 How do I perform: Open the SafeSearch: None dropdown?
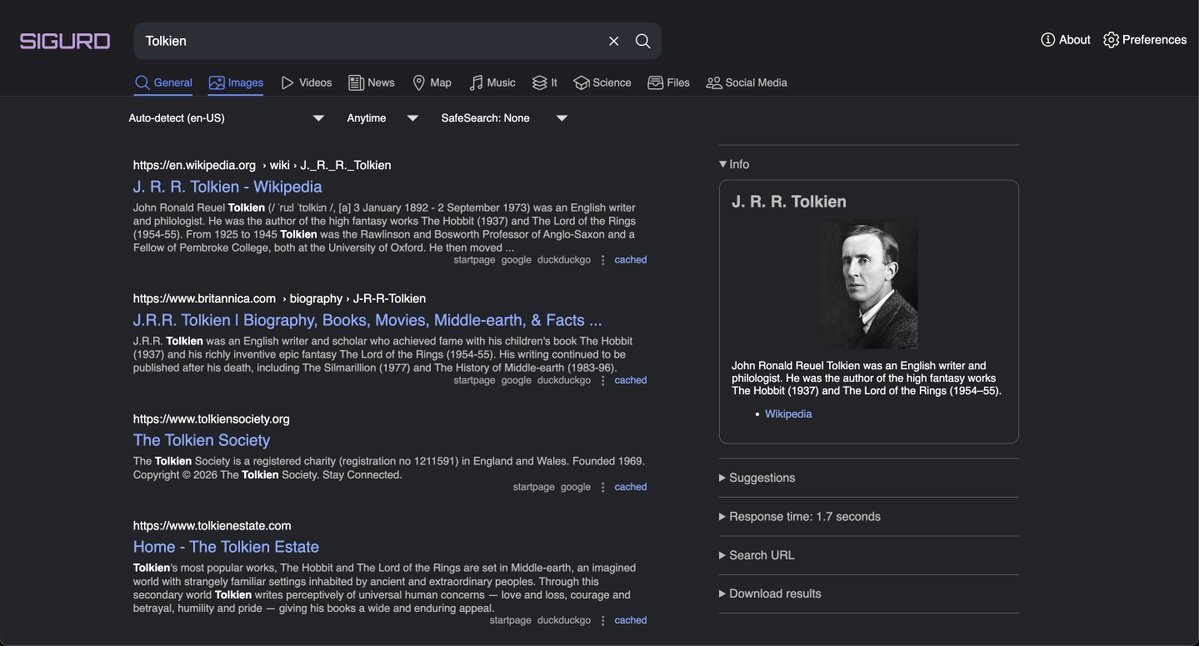tap(504, 118)
